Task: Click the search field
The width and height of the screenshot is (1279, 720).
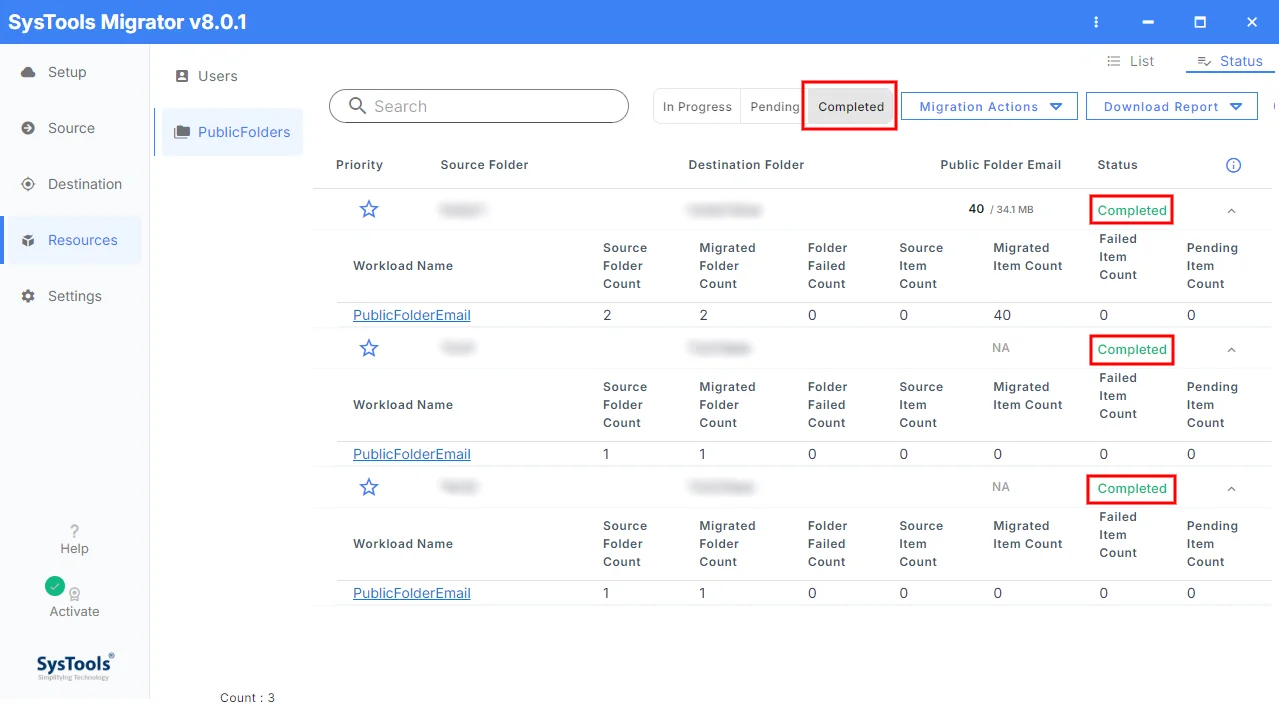Action: (x=479, y=106)
